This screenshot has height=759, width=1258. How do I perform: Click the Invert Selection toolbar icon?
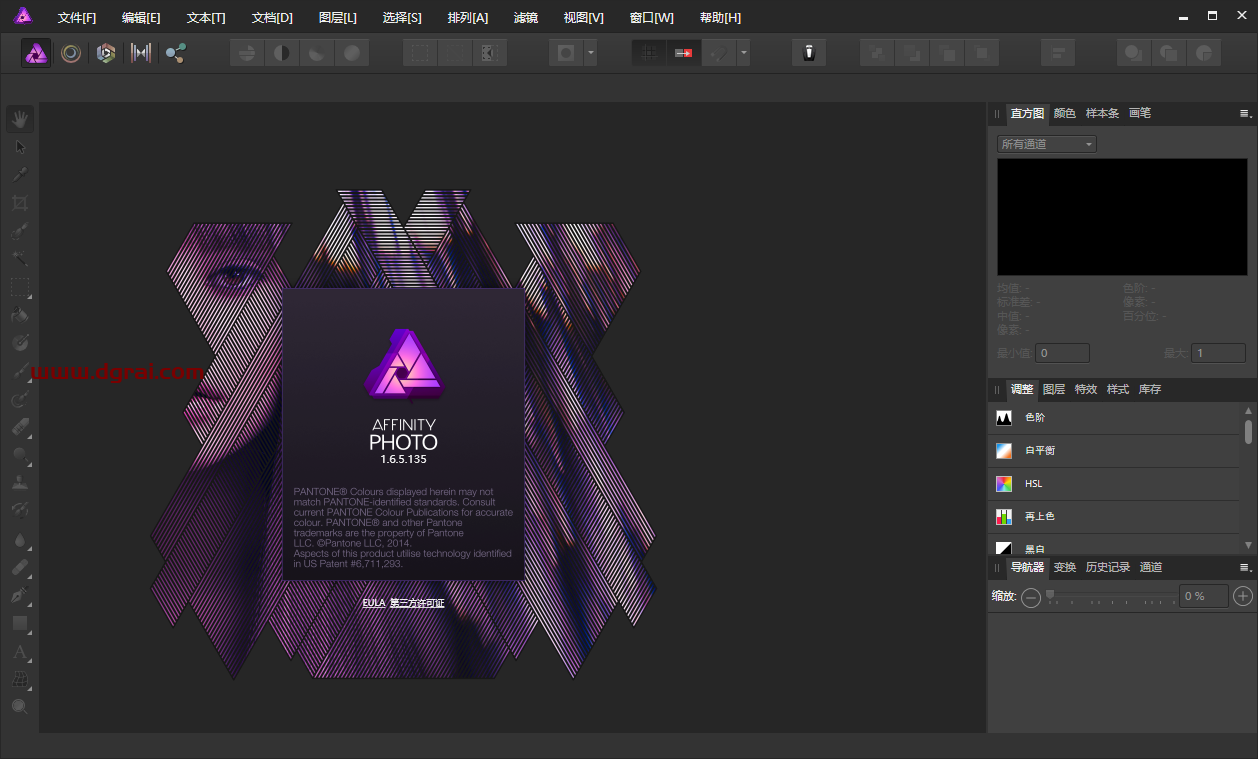[490, 53]
